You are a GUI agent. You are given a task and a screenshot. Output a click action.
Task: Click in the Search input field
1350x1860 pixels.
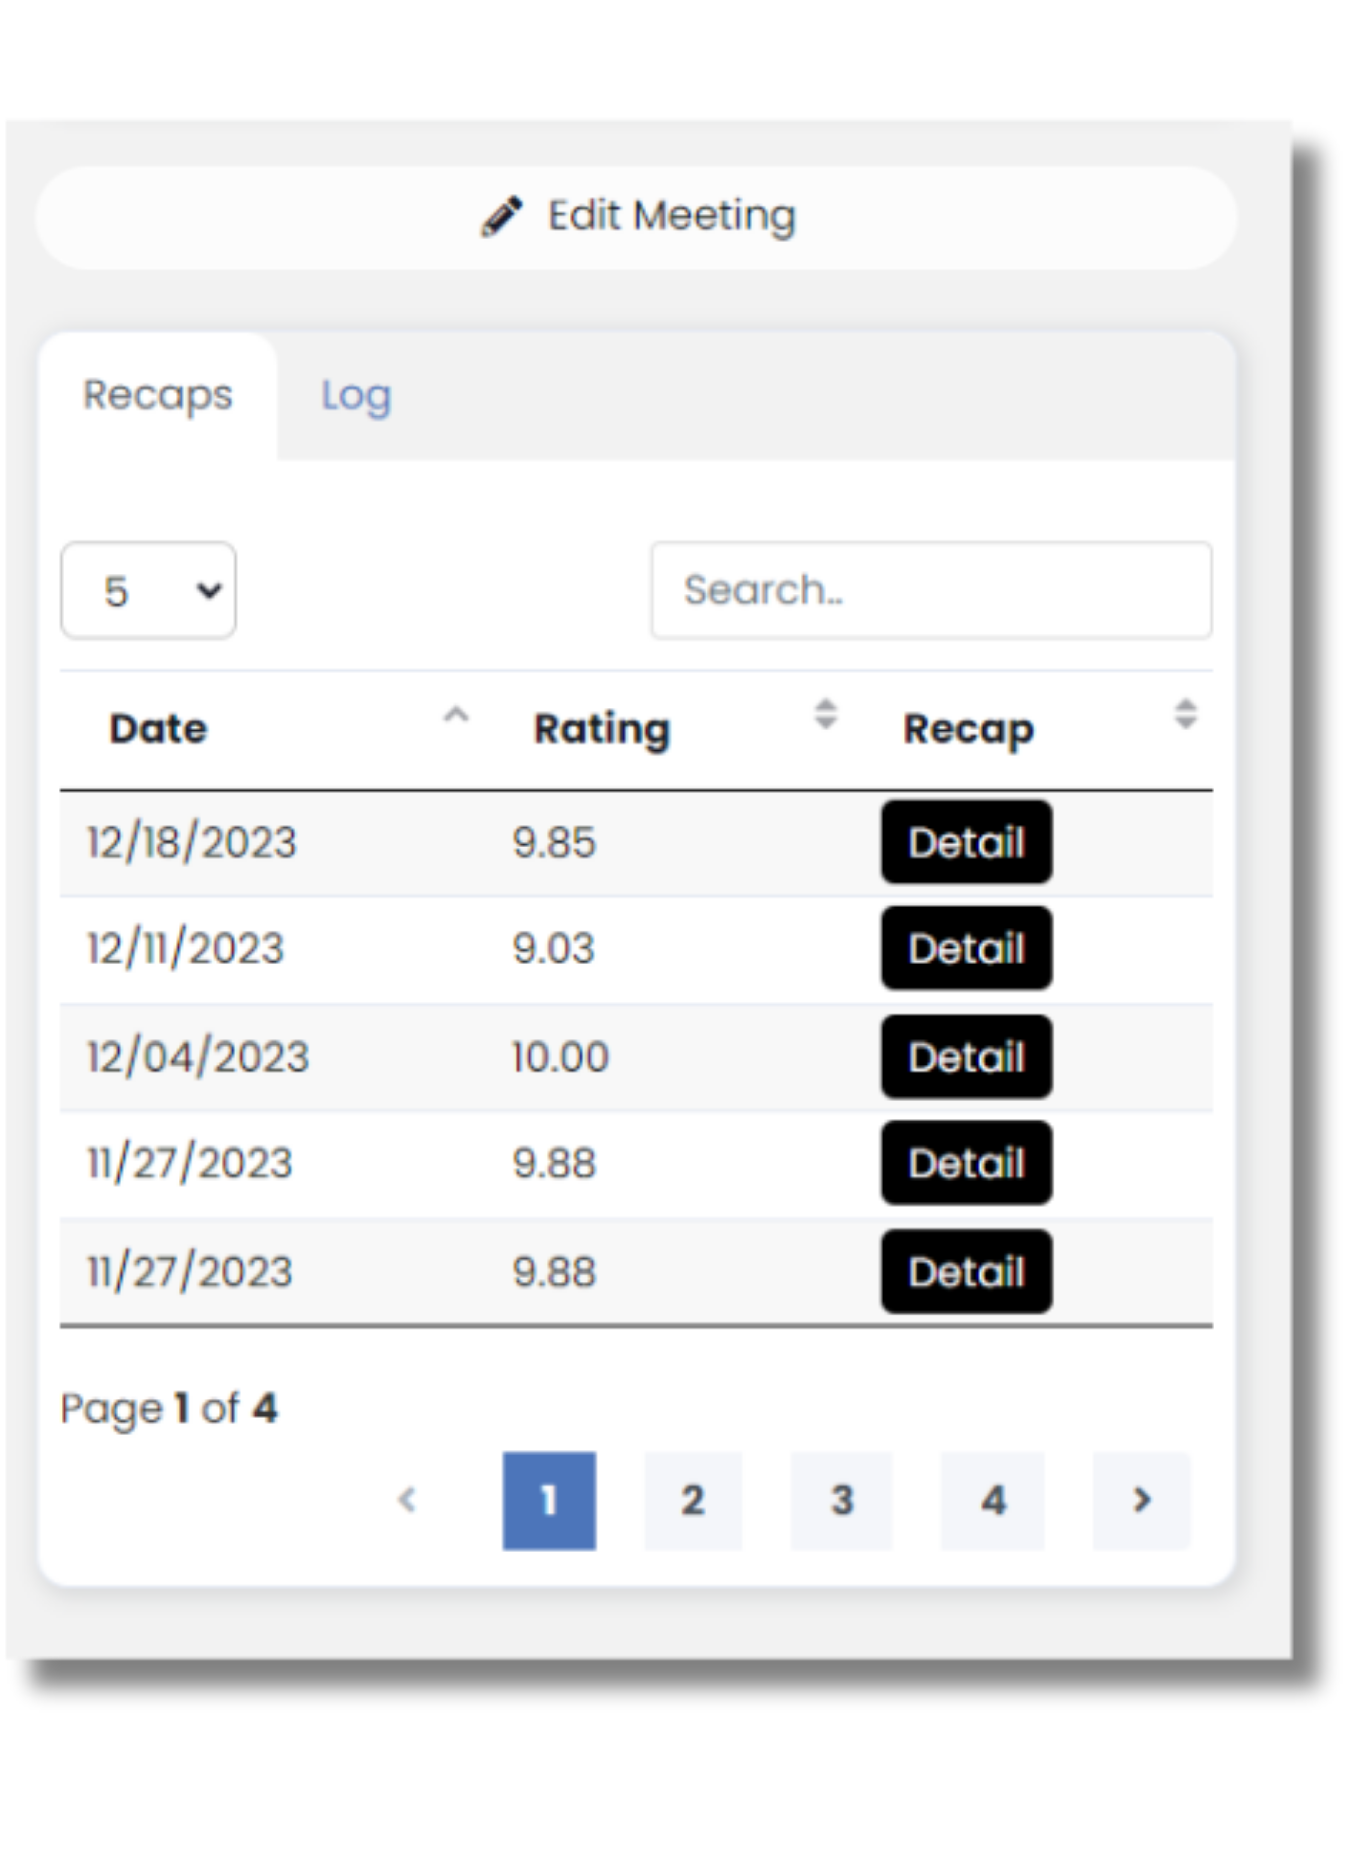930,590
